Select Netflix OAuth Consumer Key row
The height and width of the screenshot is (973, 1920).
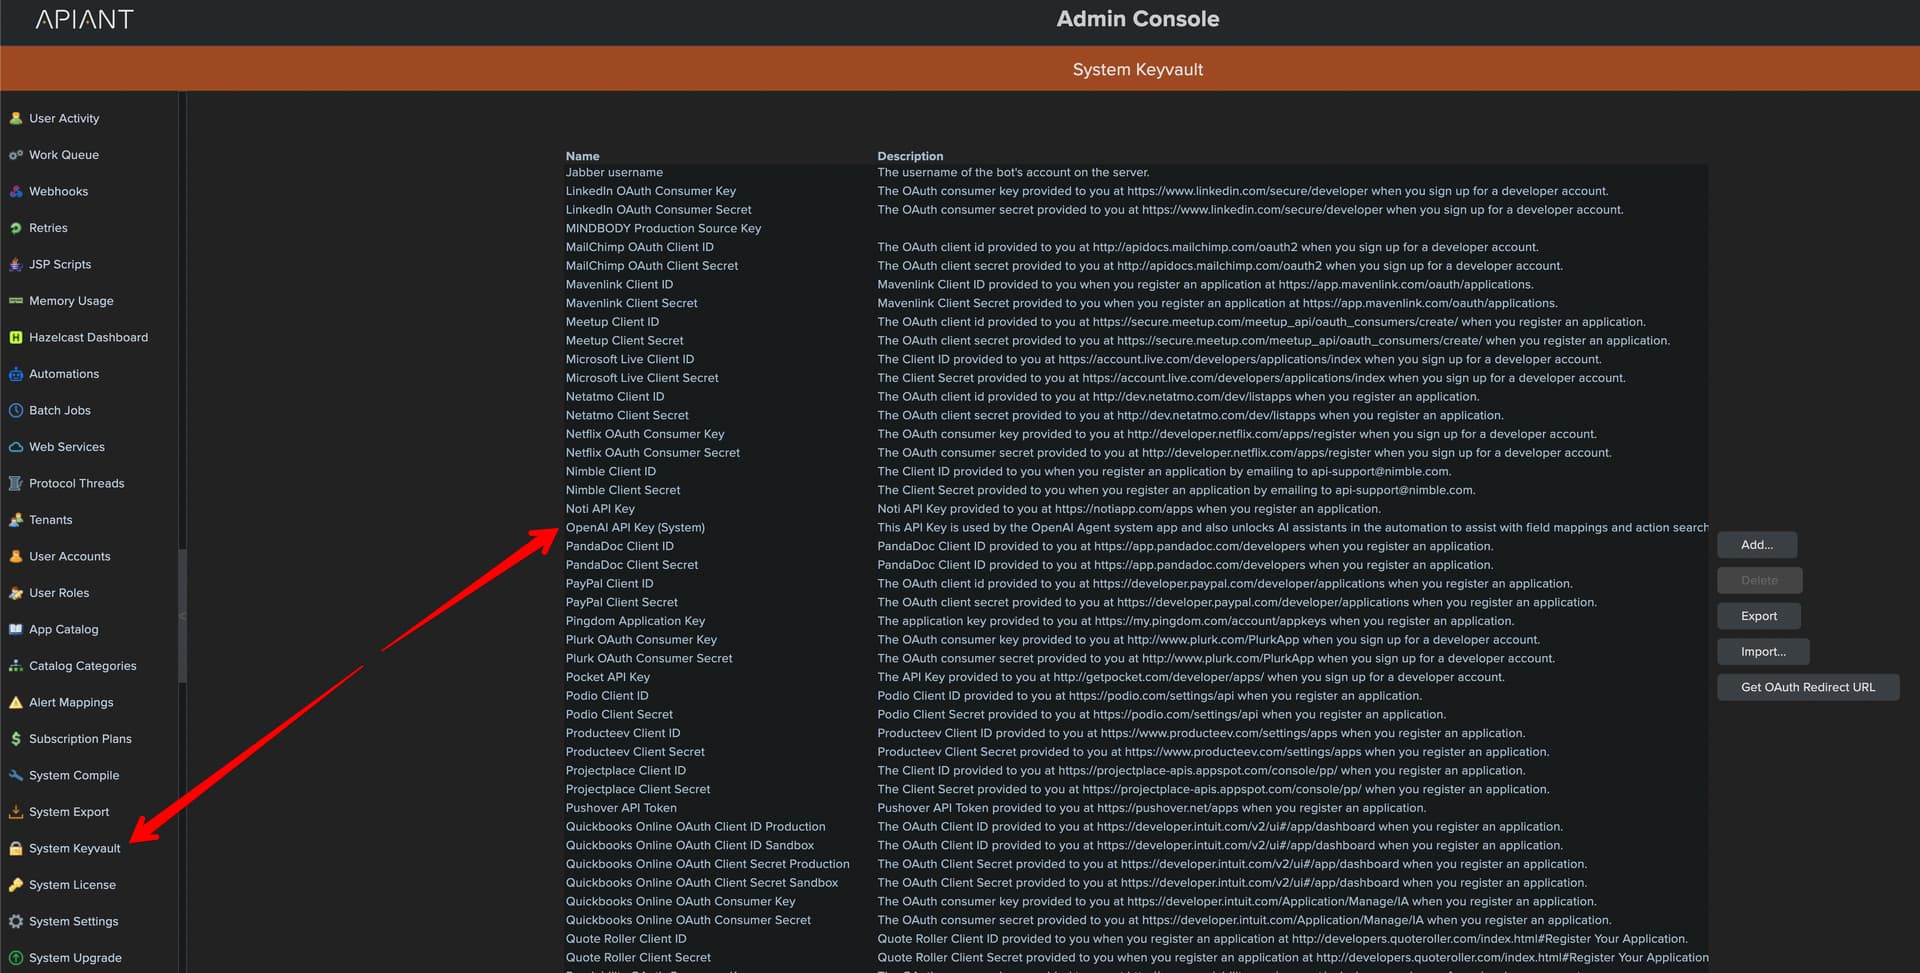1137,434
